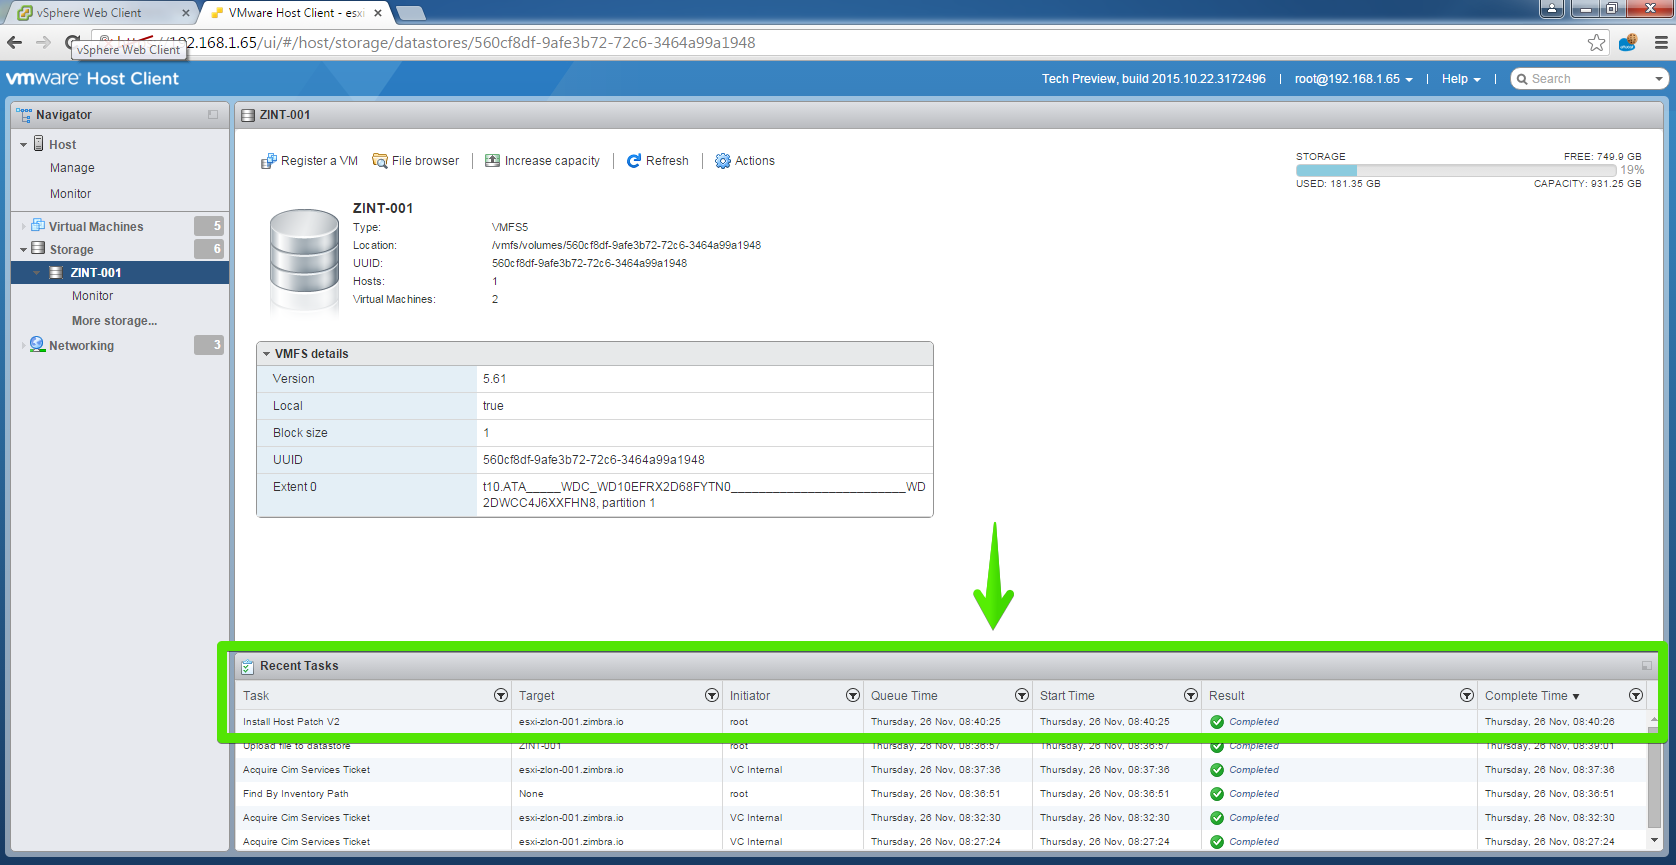This screenshot has width=1676, height=865.
Task: Select Monitor under ZINT-001 in Navigator
Action: [x=92, y=296]
